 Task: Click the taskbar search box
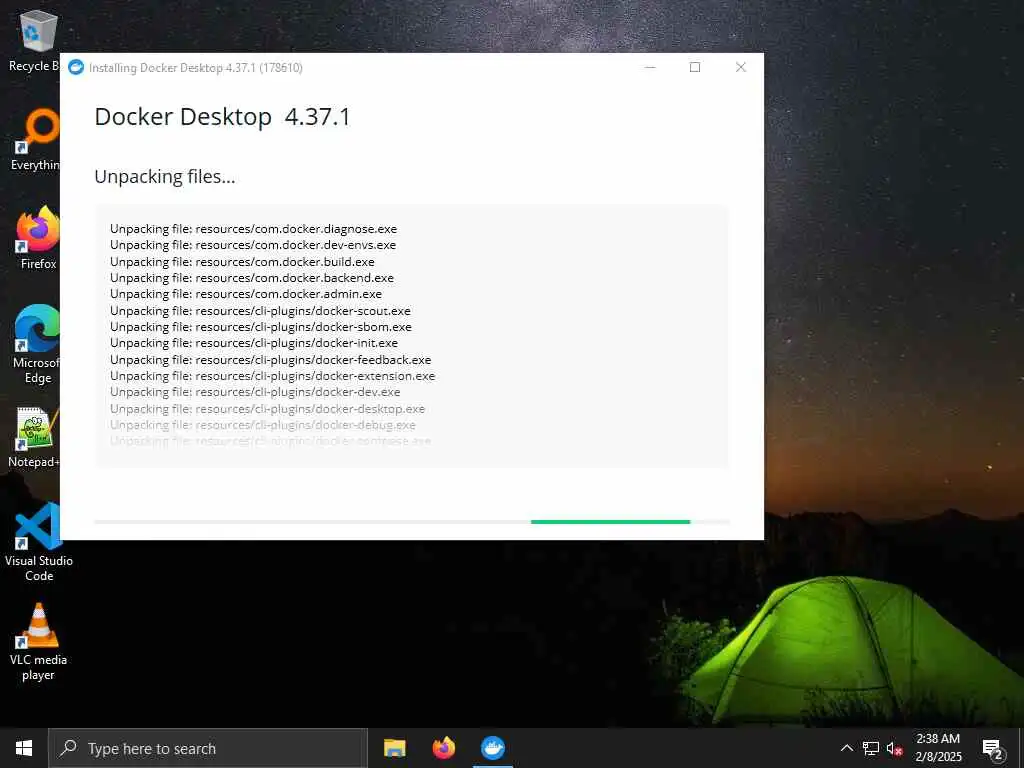click(208, 748)
